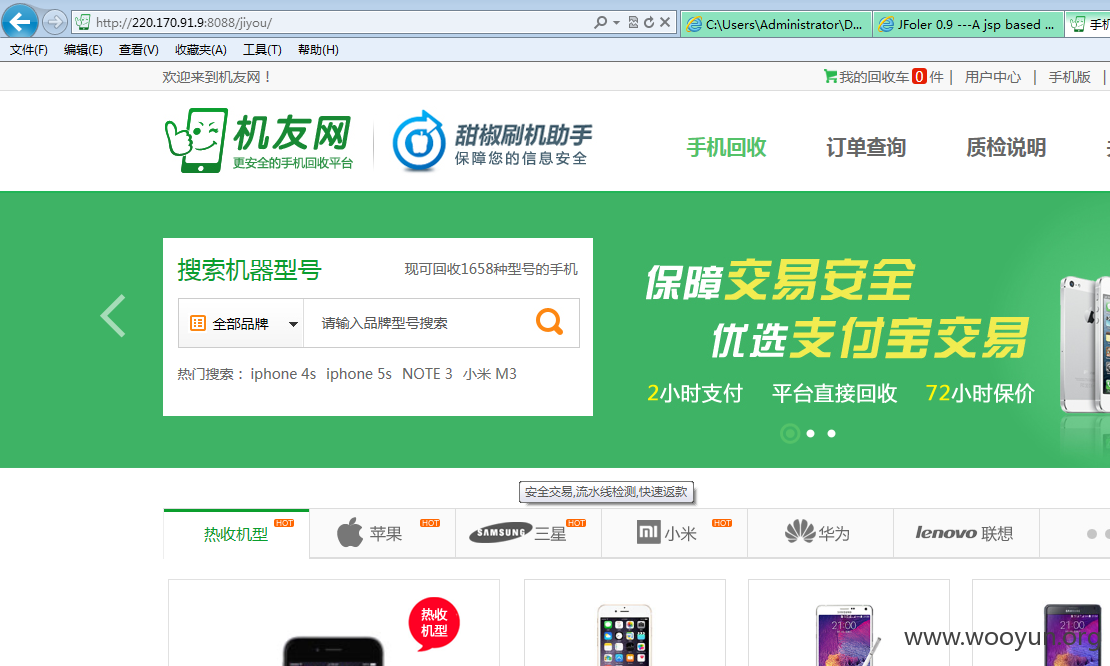Open the 我的回收车 link
The image size is (1110, 666).
(874, 77)
